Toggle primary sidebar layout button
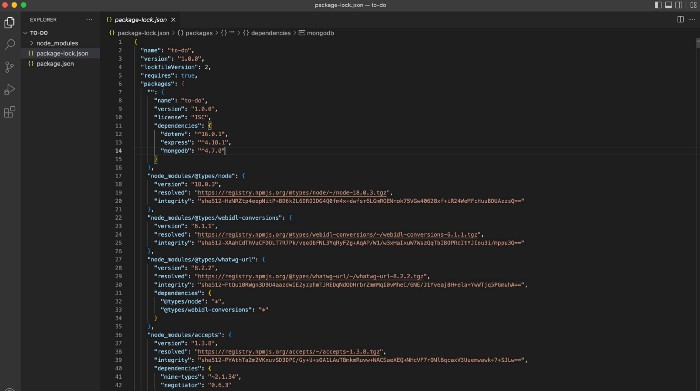Viewport: 700px width, 391px height. (658, 5)
